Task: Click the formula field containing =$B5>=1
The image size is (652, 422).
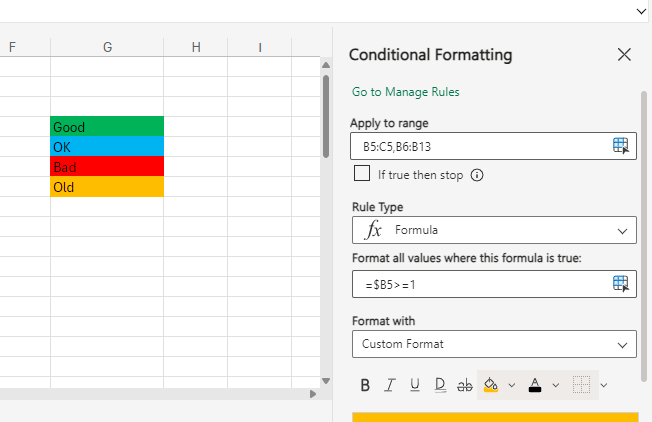Action: (x=494, y=284)
